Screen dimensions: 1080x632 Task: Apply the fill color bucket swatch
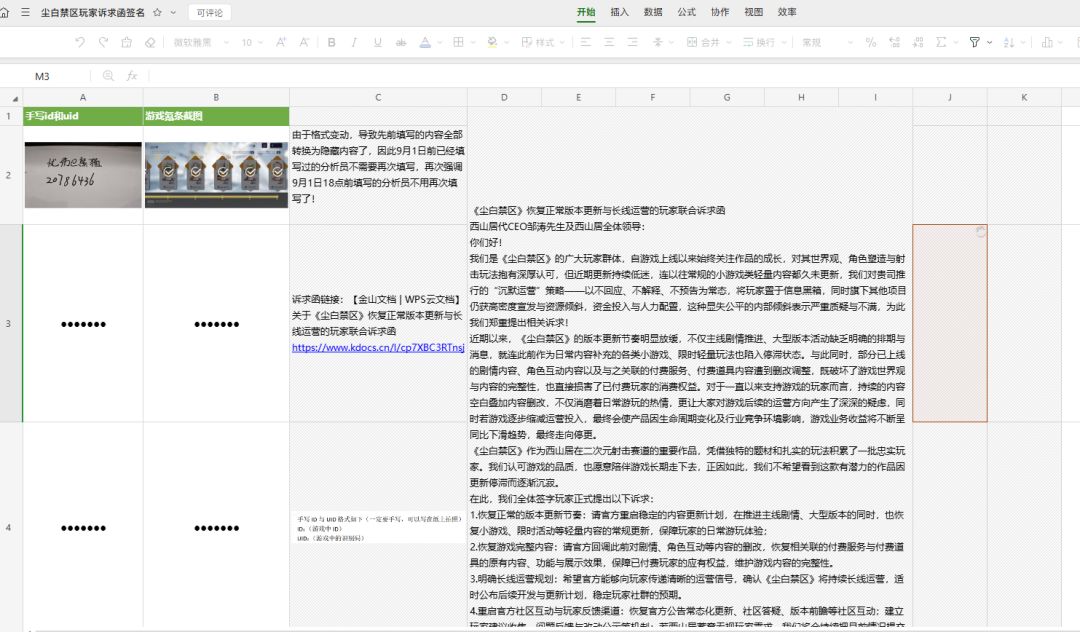coord(492,43)
